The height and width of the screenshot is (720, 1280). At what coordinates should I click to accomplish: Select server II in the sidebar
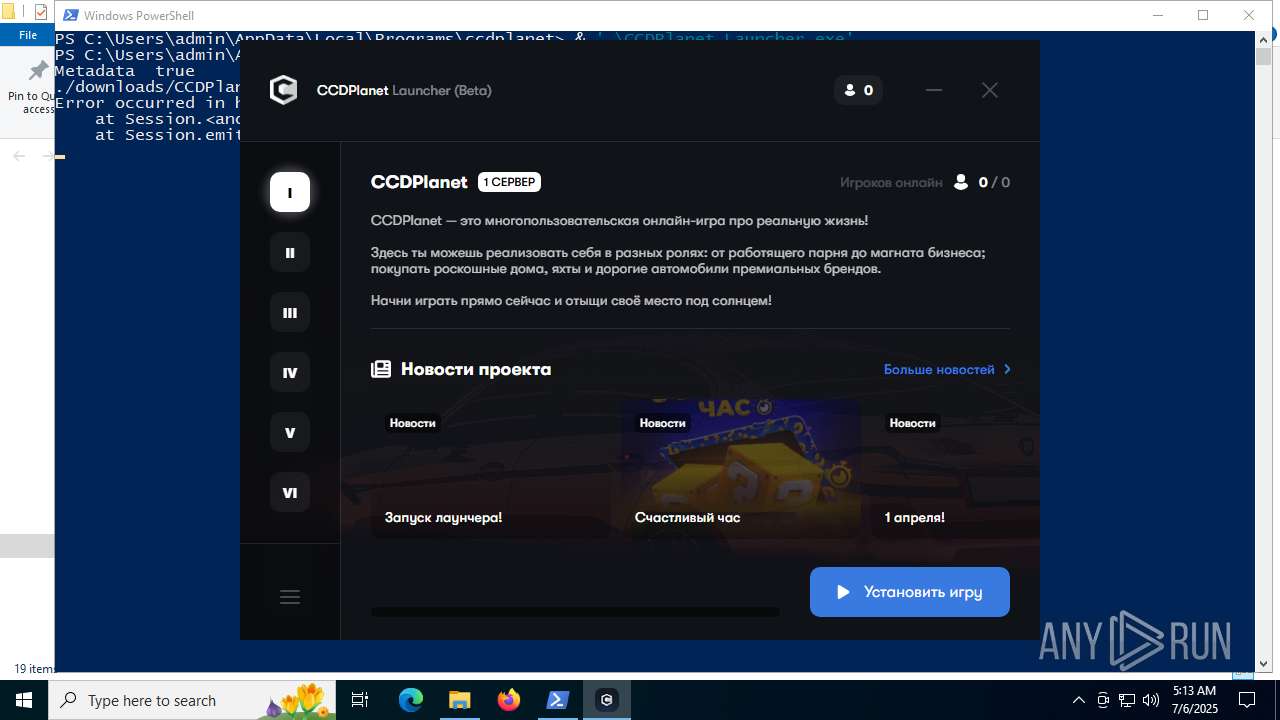tap(290, 252)
